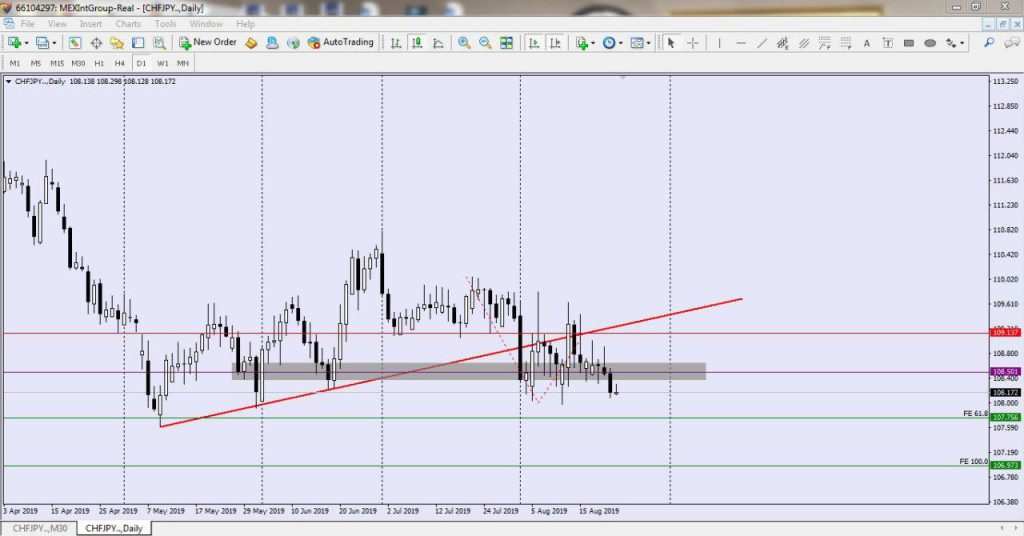
Task: Zoom out on the chart
Action: (485, 43)
